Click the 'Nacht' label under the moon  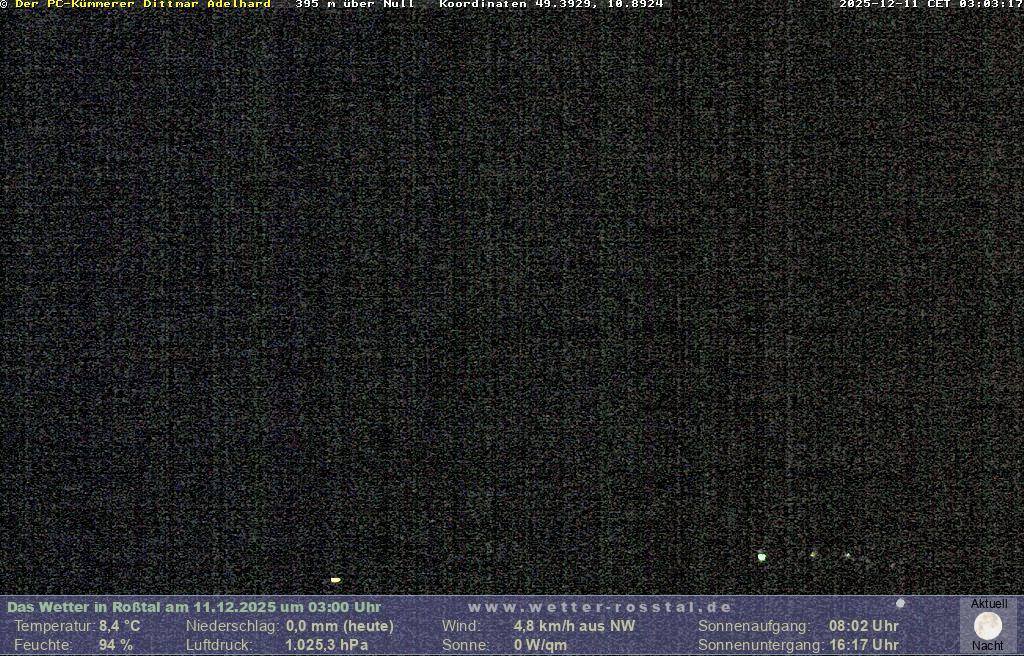coord(988,646)
